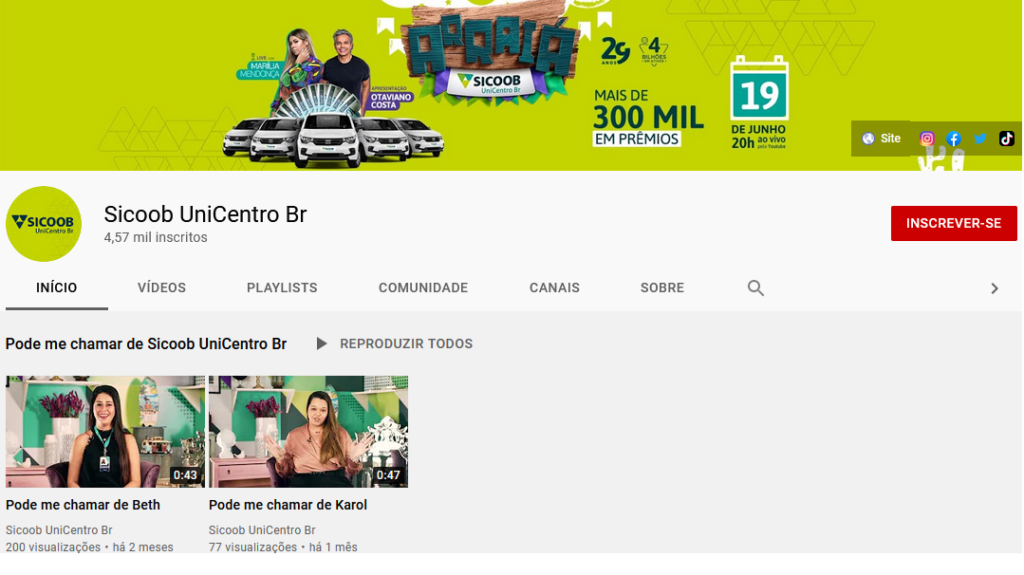Open the Beth video thumbnail
The width and height of the screenshot is (1024, 575).
point(105,431)
